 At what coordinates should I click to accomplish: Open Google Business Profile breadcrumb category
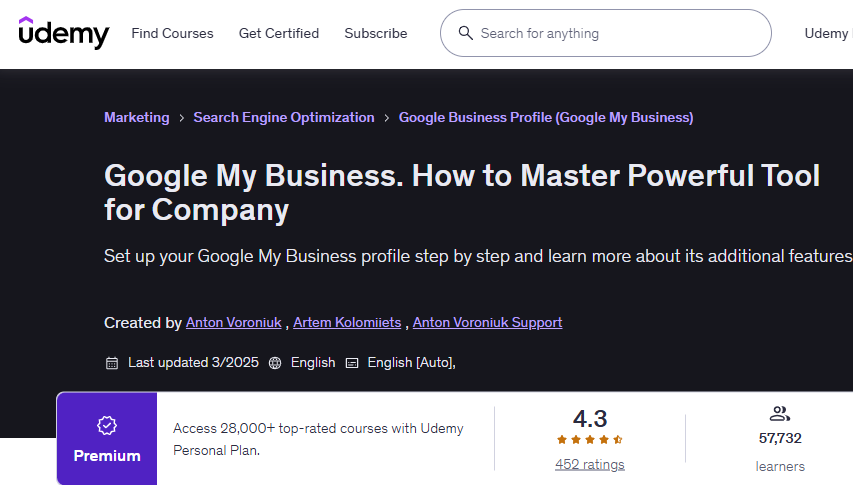click(546, 117)
